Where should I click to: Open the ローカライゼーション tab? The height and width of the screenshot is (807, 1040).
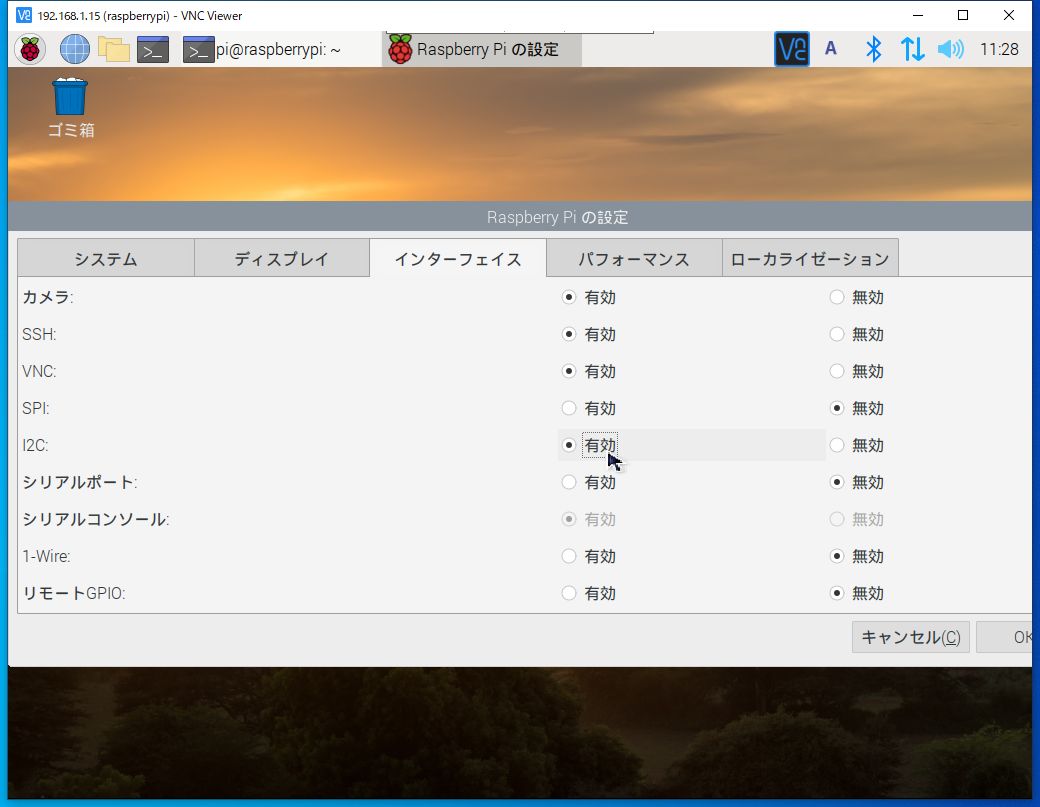pos(808,257)
